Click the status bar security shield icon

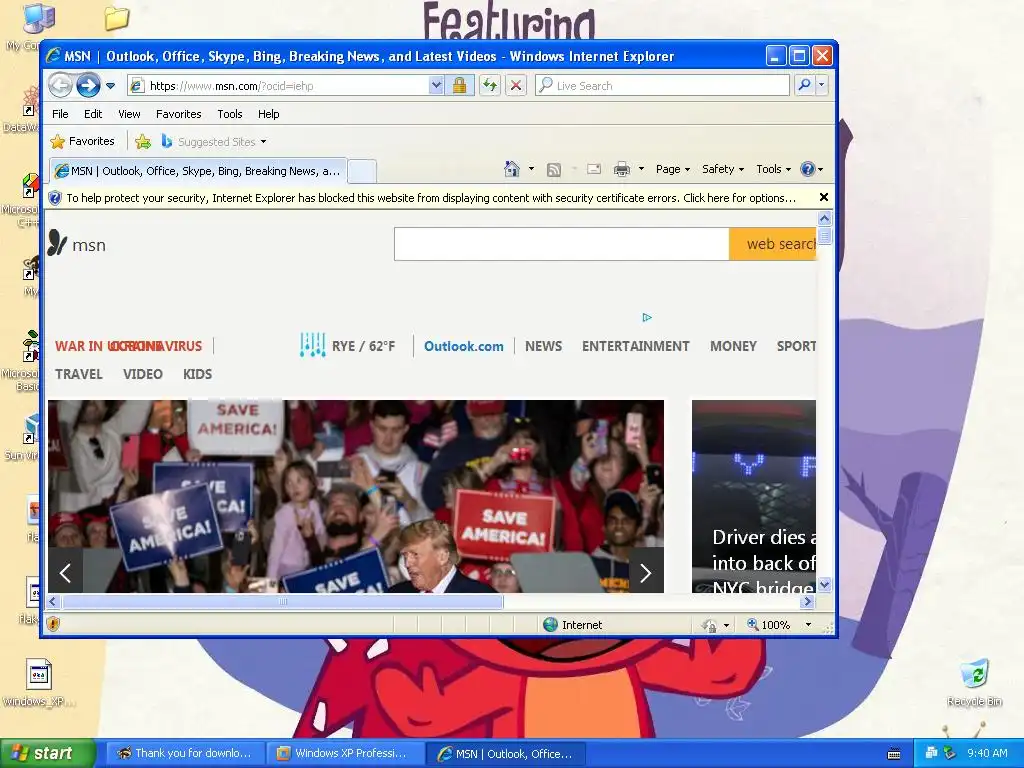pyautogui.click(x=54, y=624)
